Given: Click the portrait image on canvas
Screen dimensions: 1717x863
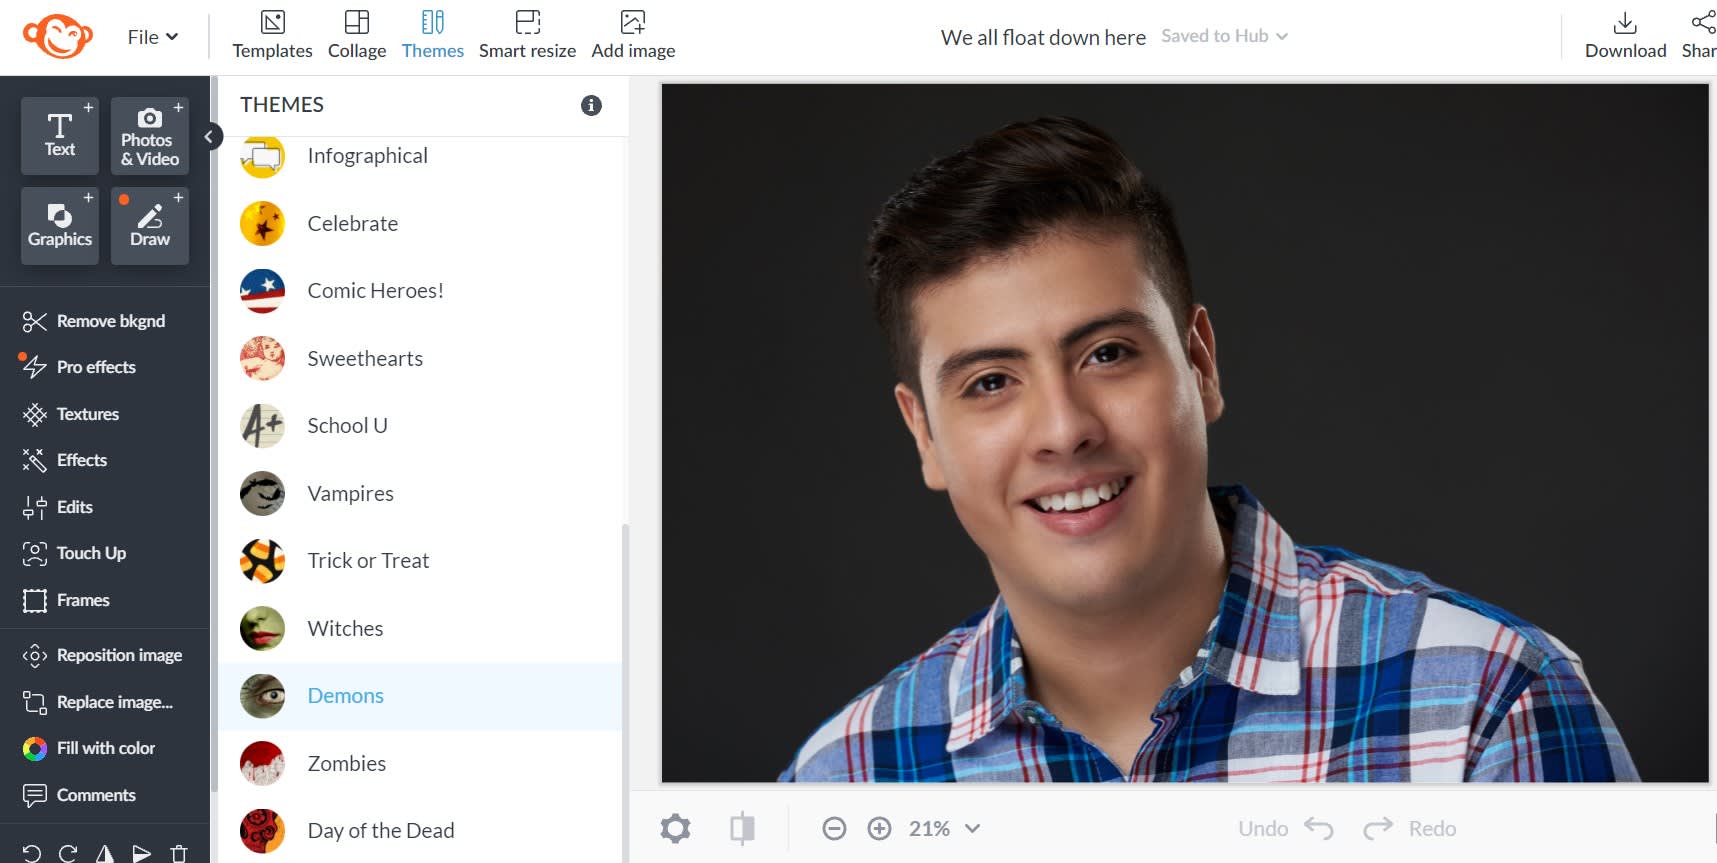Looking at the screenshot, I should click(1185, 433).
